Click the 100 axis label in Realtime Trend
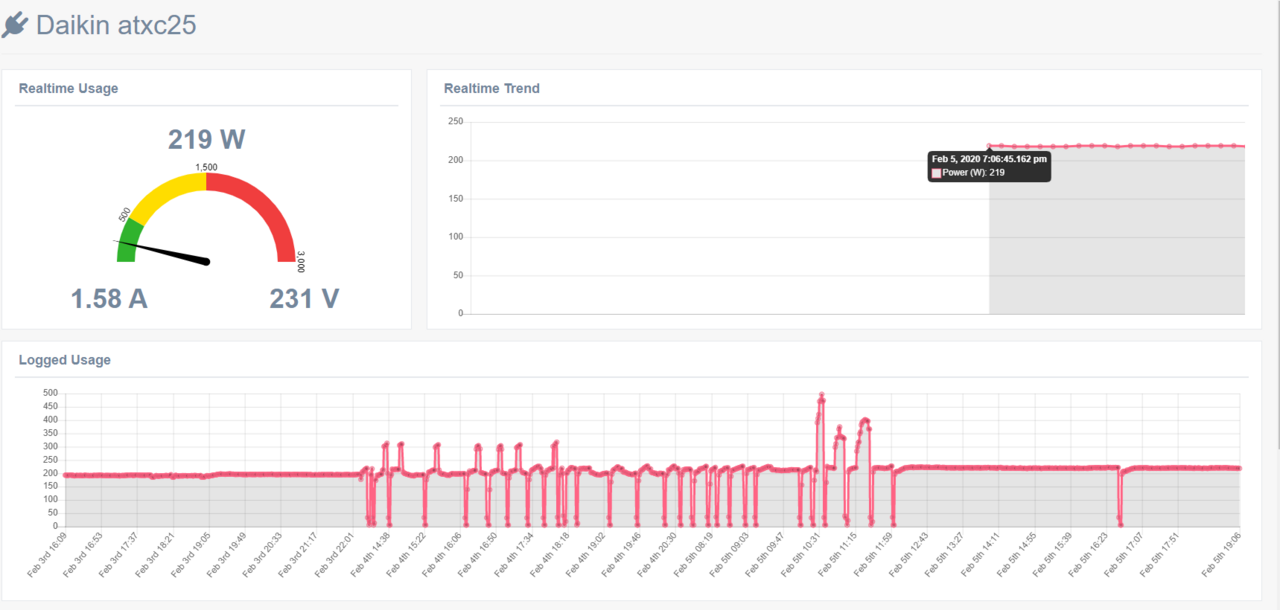 point(455,237)
